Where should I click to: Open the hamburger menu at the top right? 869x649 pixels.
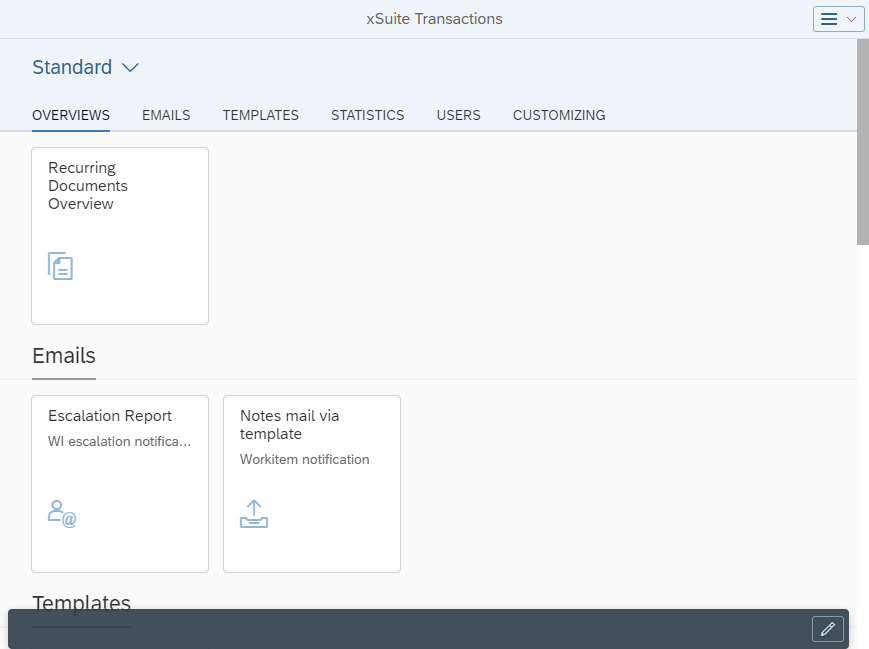(831, 18)
